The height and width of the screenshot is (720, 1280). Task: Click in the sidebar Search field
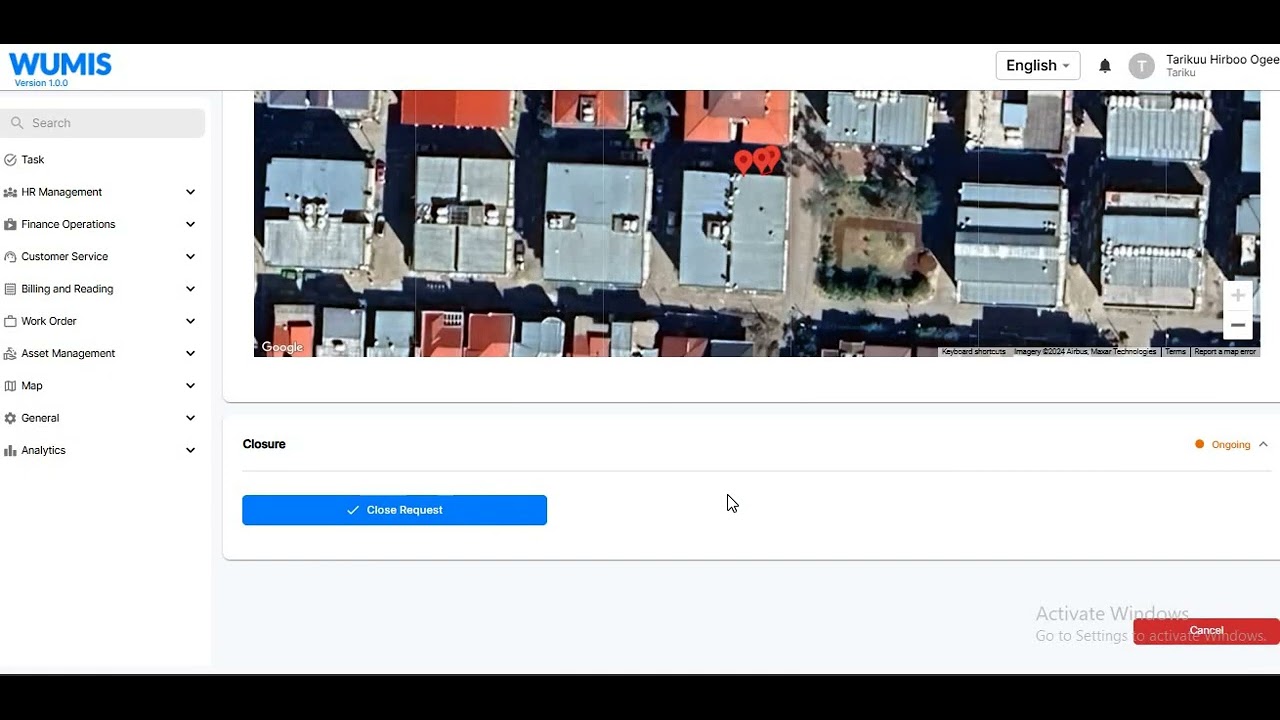pos(103,123)
